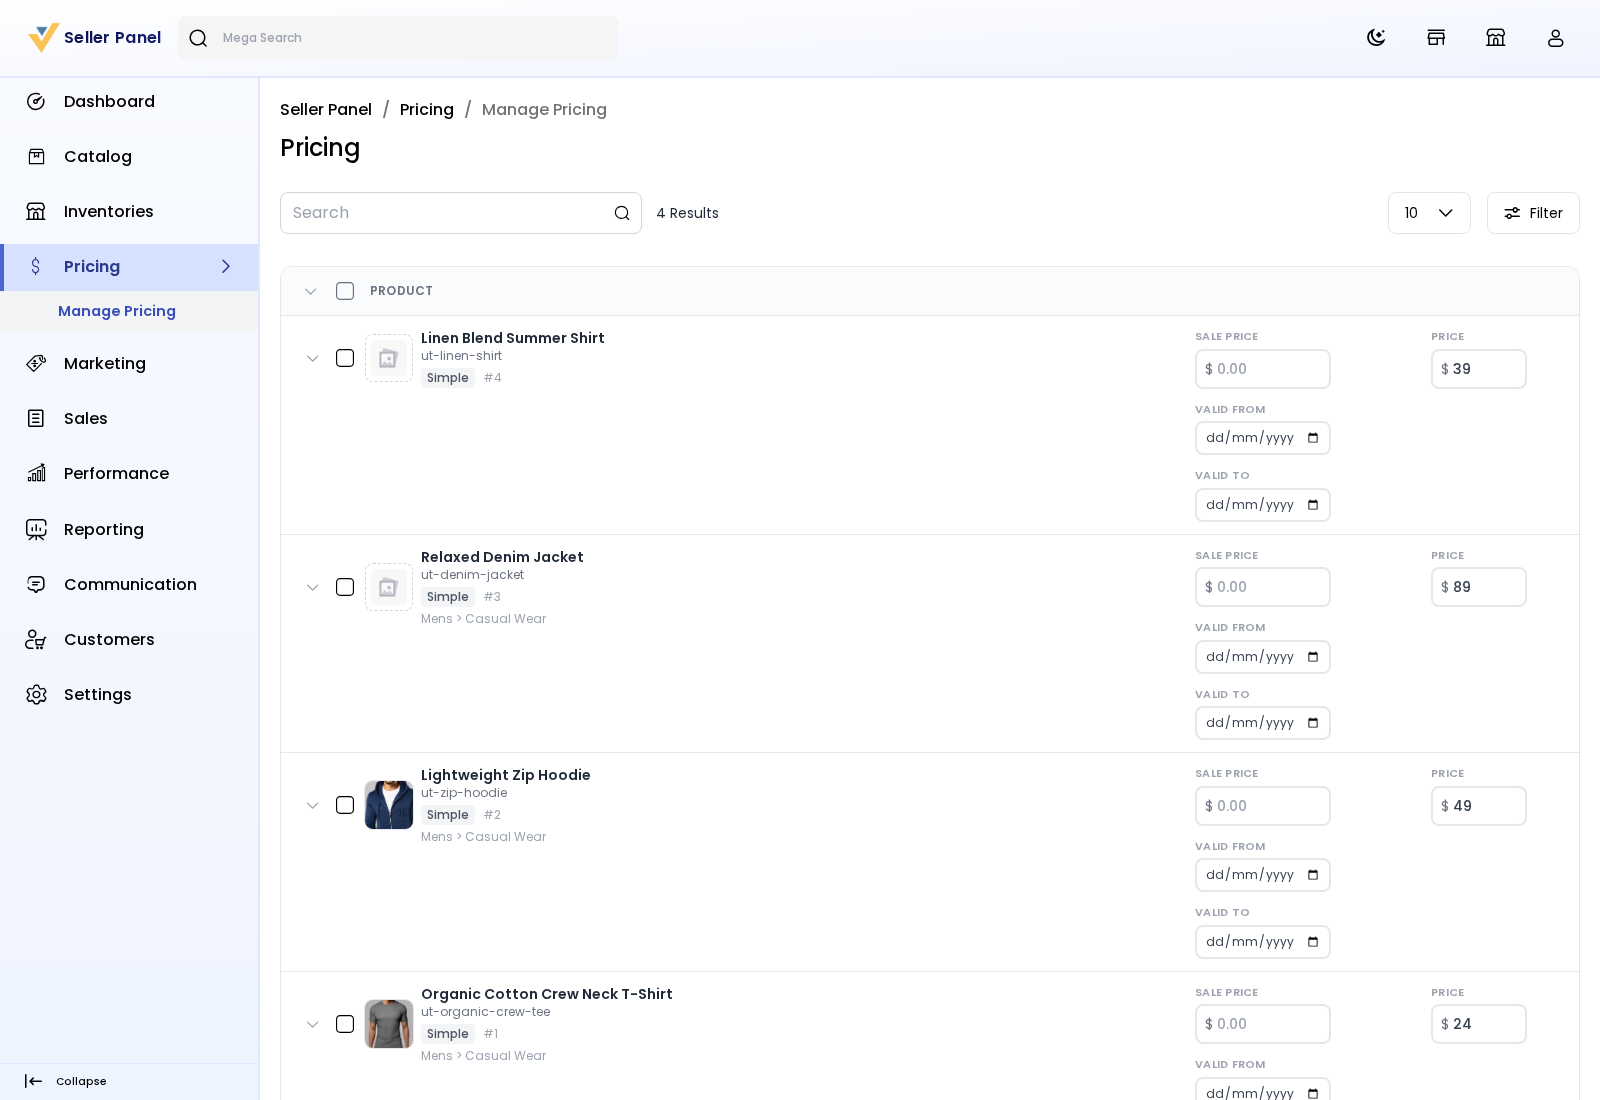This screenshot has height=1100, width=1600.
Task: Select Lightweight Zip Hoodie checkbox
Action: [345, 805]
